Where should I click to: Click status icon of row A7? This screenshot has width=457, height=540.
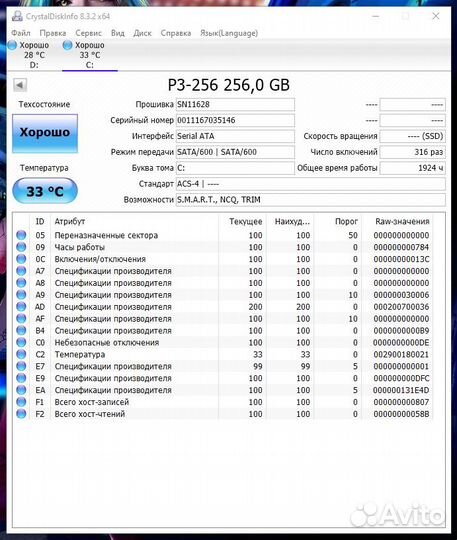pos(21,271)
